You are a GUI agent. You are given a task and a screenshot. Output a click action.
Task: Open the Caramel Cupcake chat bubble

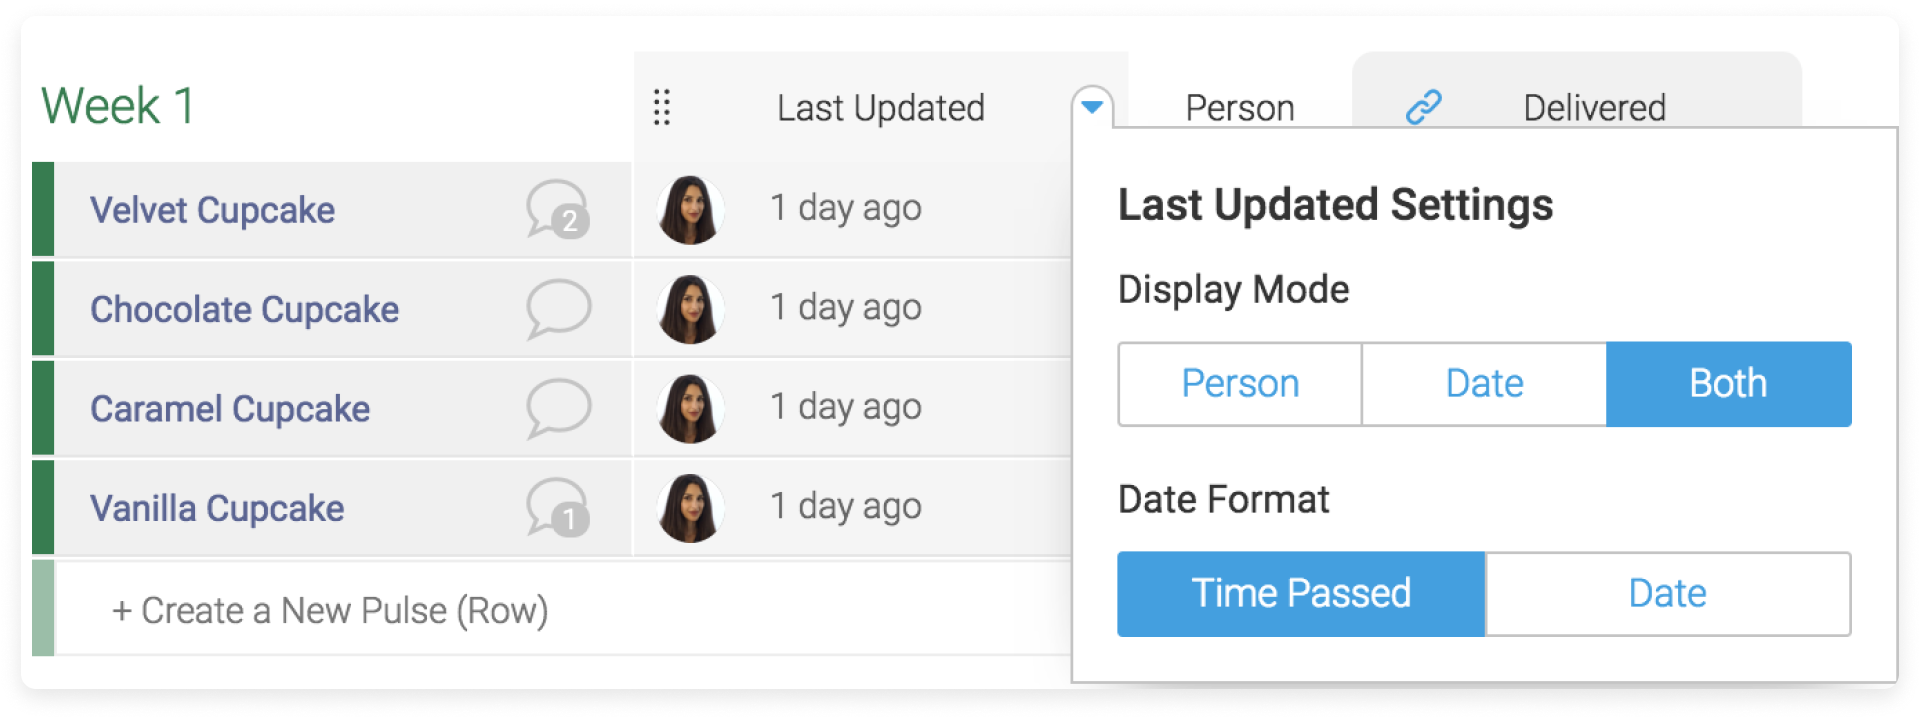point(558,408)
